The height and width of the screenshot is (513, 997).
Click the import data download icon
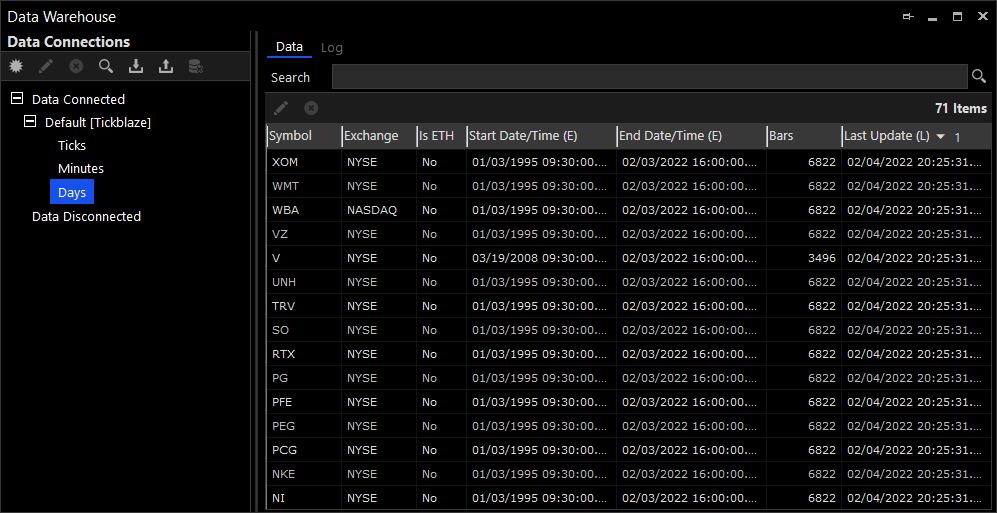(x=136, y=67)
